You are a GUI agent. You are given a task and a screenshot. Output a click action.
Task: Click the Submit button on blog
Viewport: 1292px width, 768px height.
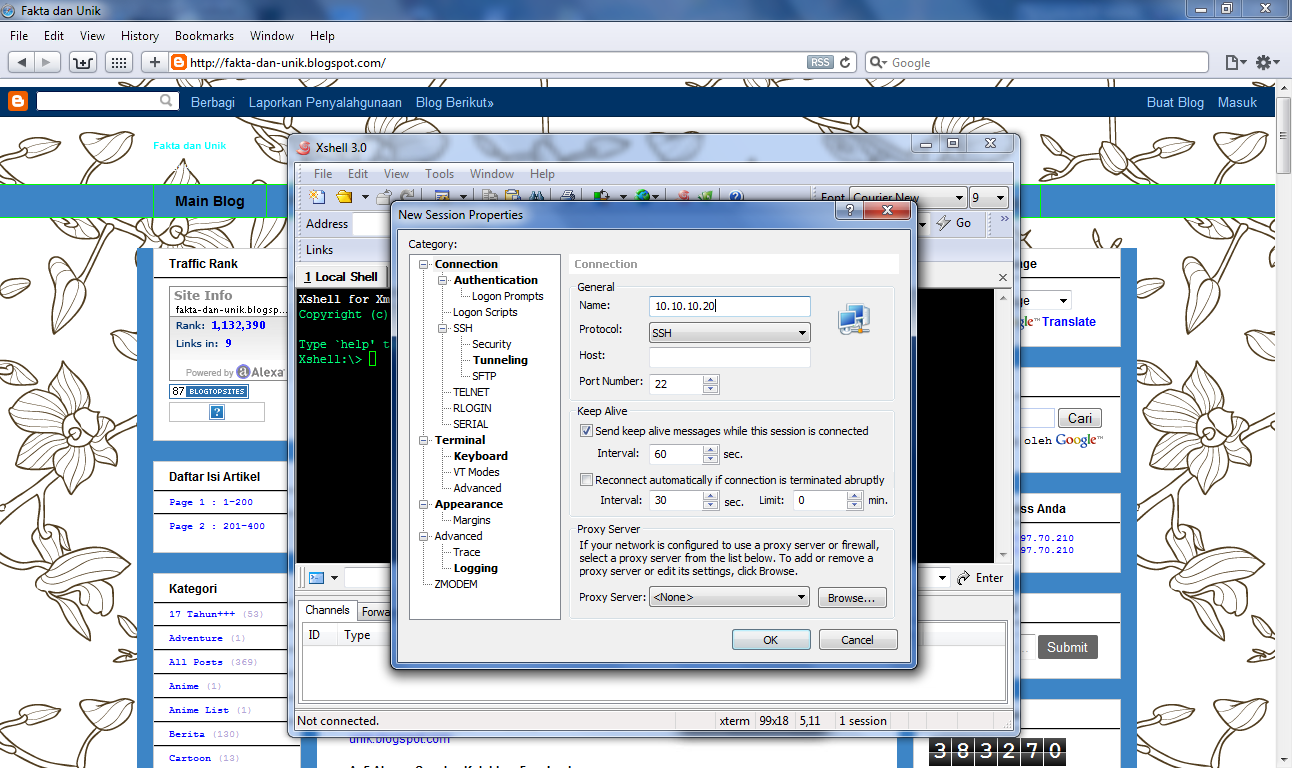click(x=1067, y=647)
